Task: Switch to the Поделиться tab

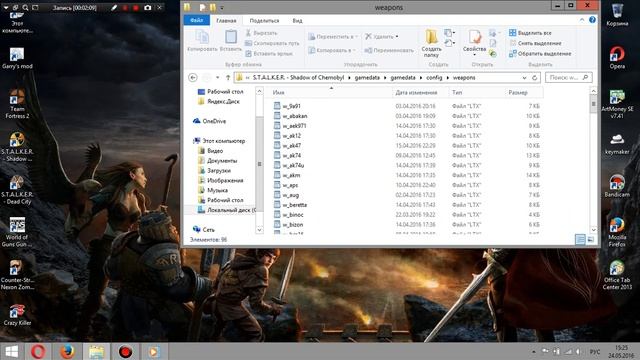Action: pos(264,20)
